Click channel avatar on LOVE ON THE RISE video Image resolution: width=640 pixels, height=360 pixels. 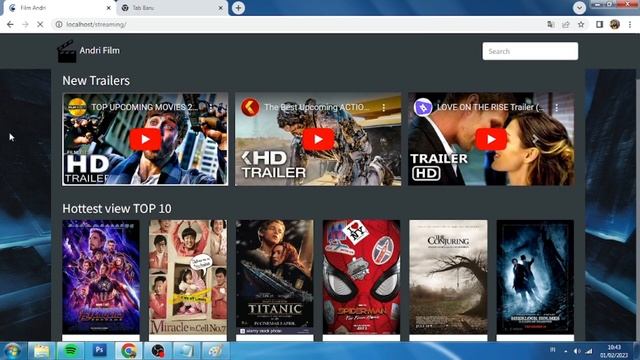pos(423,107)
